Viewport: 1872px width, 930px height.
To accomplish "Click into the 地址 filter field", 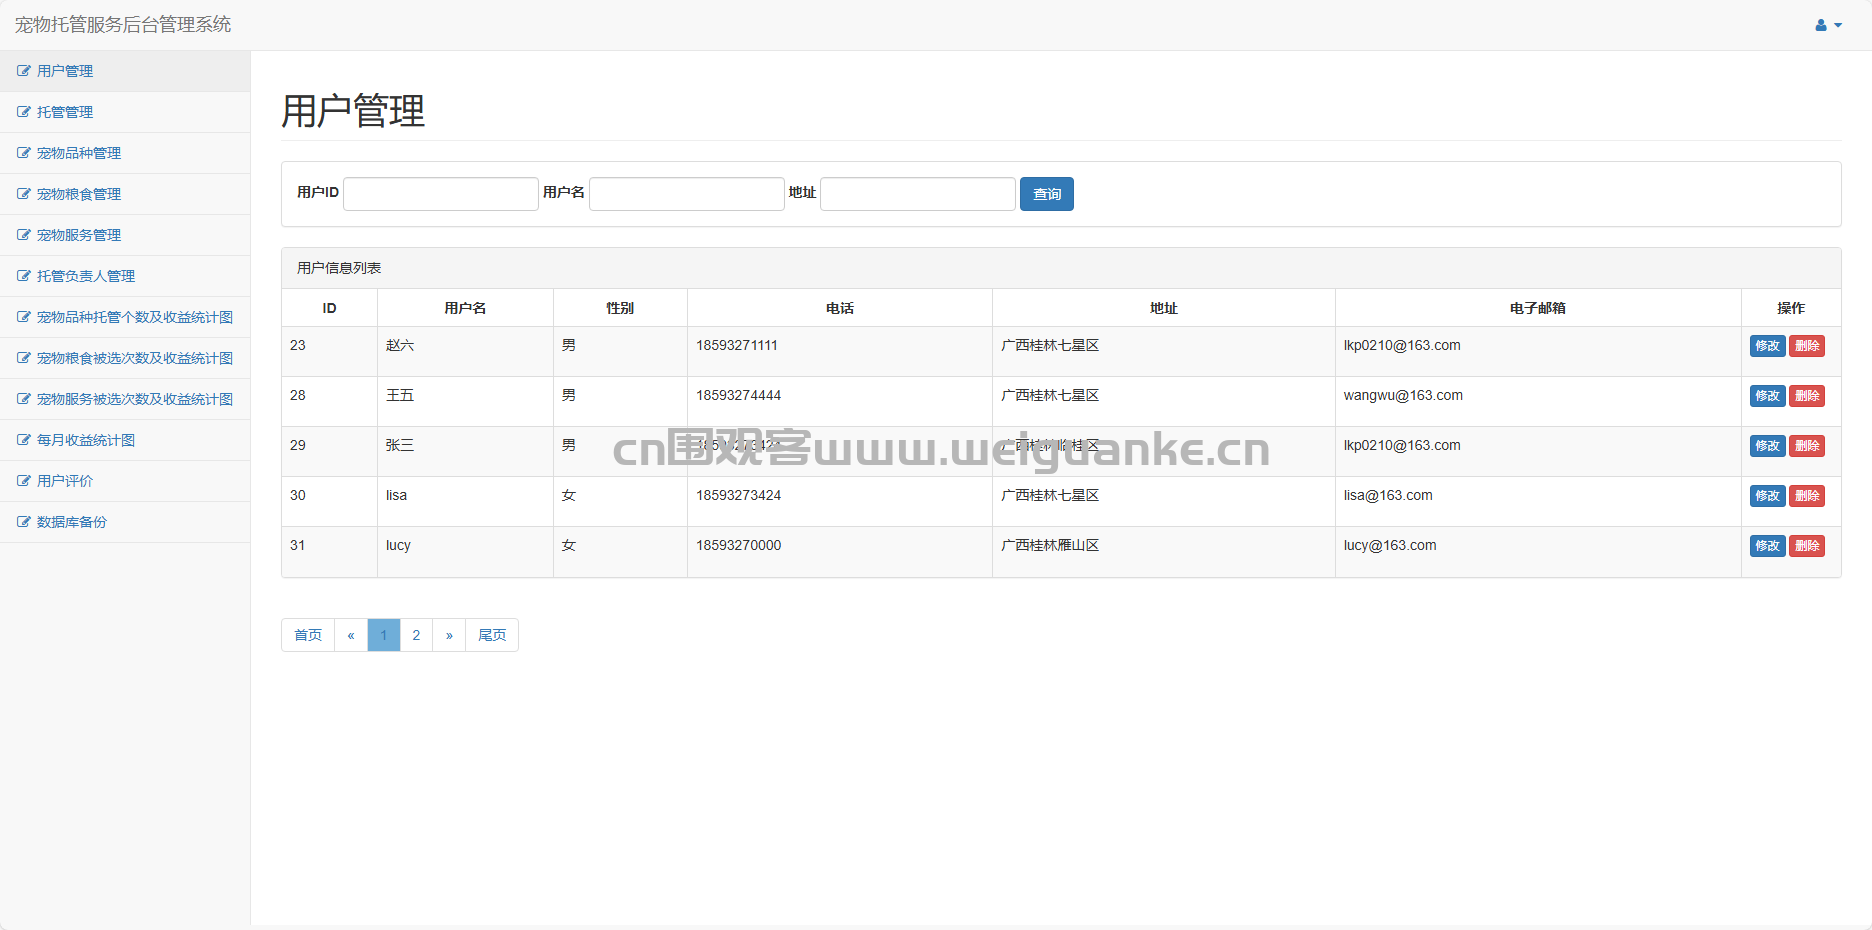I will click(x=917, y=194).
